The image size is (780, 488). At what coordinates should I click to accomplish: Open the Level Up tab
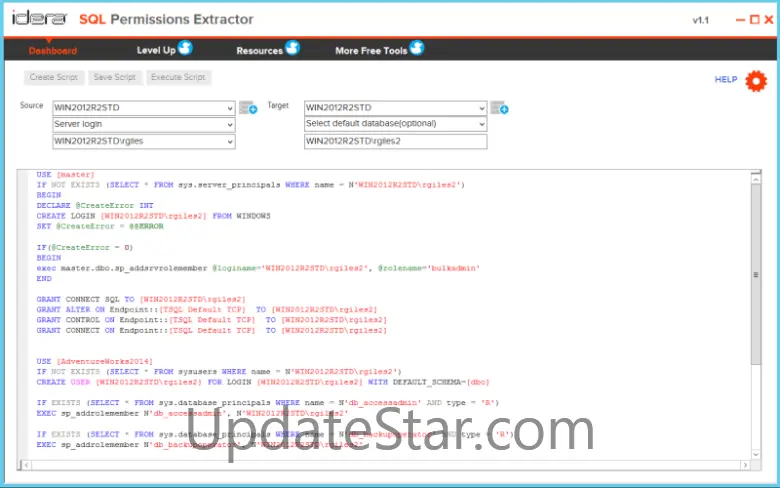(156, 50)
